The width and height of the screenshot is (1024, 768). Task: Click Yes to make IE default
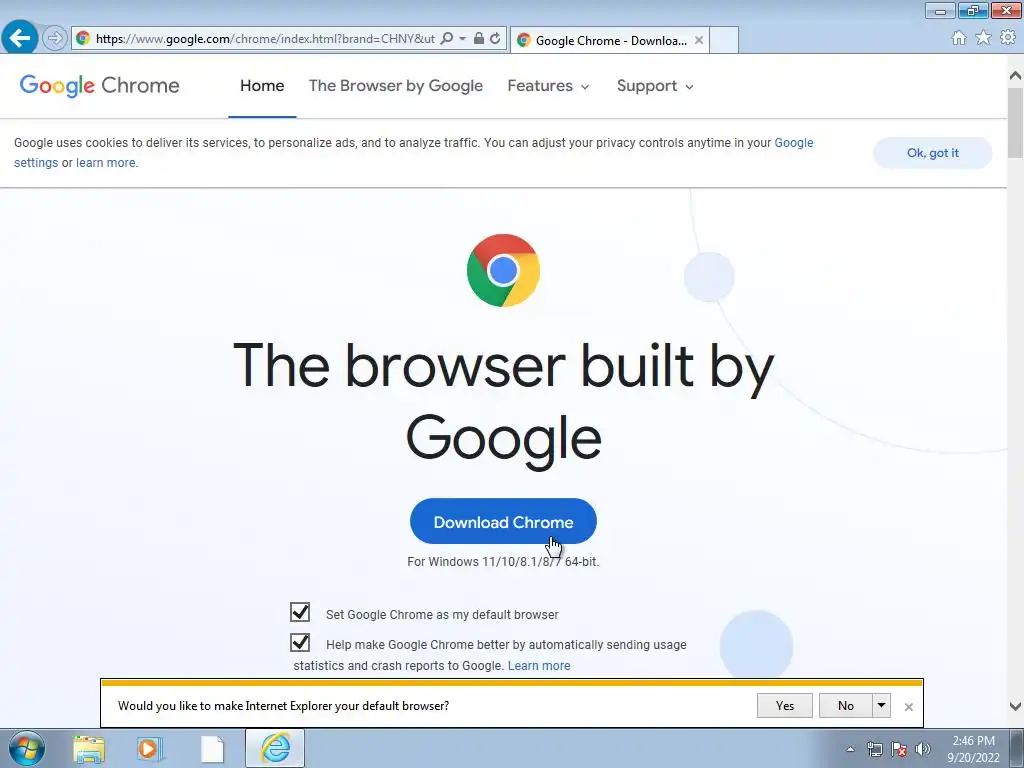tap(784, 705)
